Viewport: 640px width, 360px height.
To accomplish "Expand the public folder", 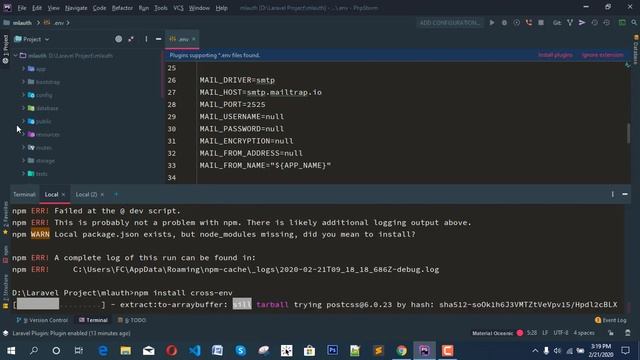I will (x=23, y=121).
